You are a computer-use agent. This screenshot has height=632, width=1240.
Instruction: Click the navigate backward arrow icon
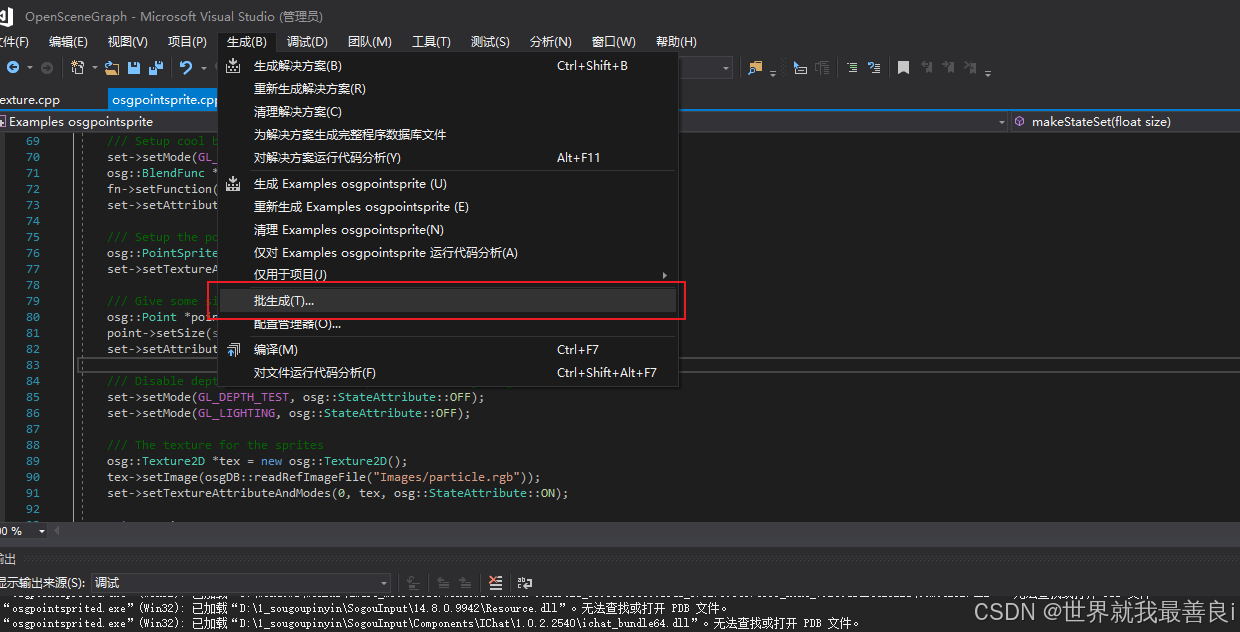[13, 67]
